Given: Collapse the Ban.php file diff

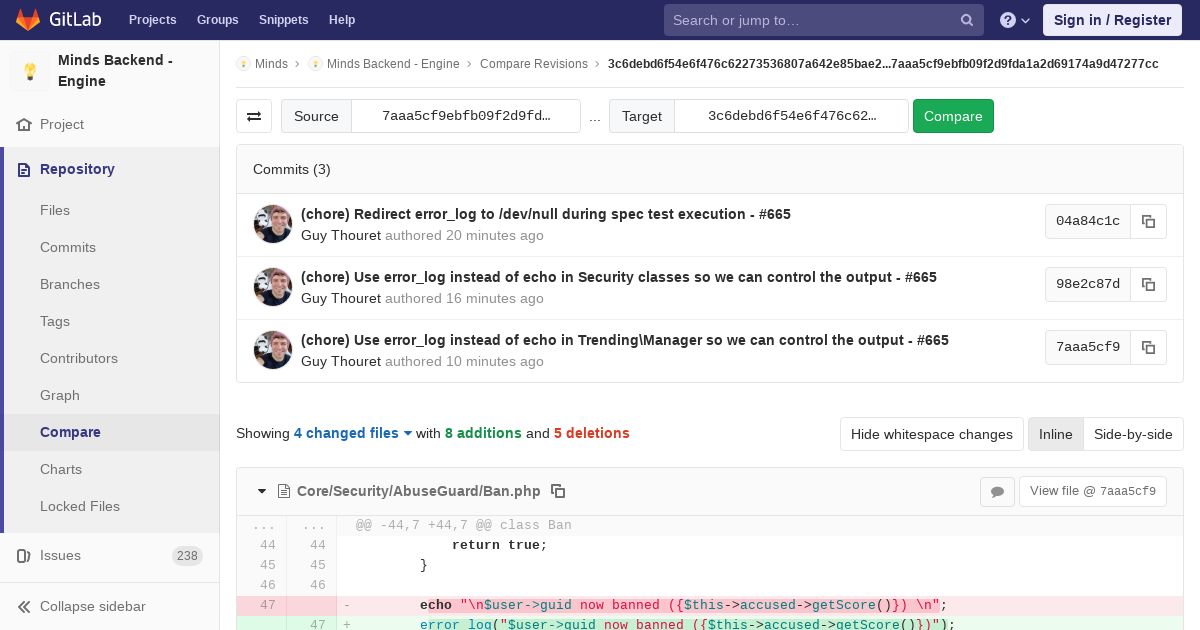Looking at the screenshot, I should click(262, 491).
